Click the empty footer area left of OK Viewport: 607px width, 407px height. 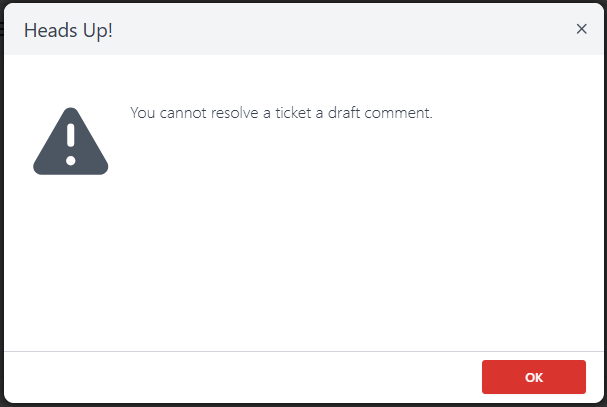[240, 377]
